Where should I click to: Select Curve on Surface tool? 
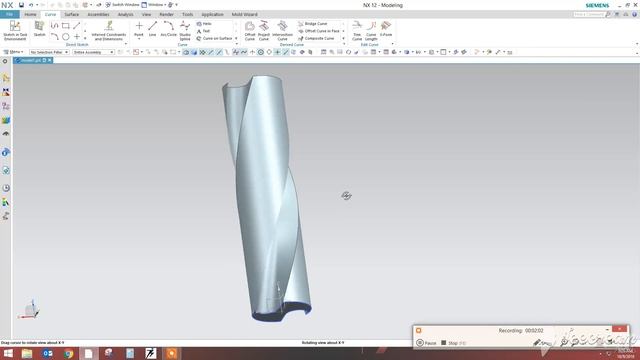[x=214, y=38]
